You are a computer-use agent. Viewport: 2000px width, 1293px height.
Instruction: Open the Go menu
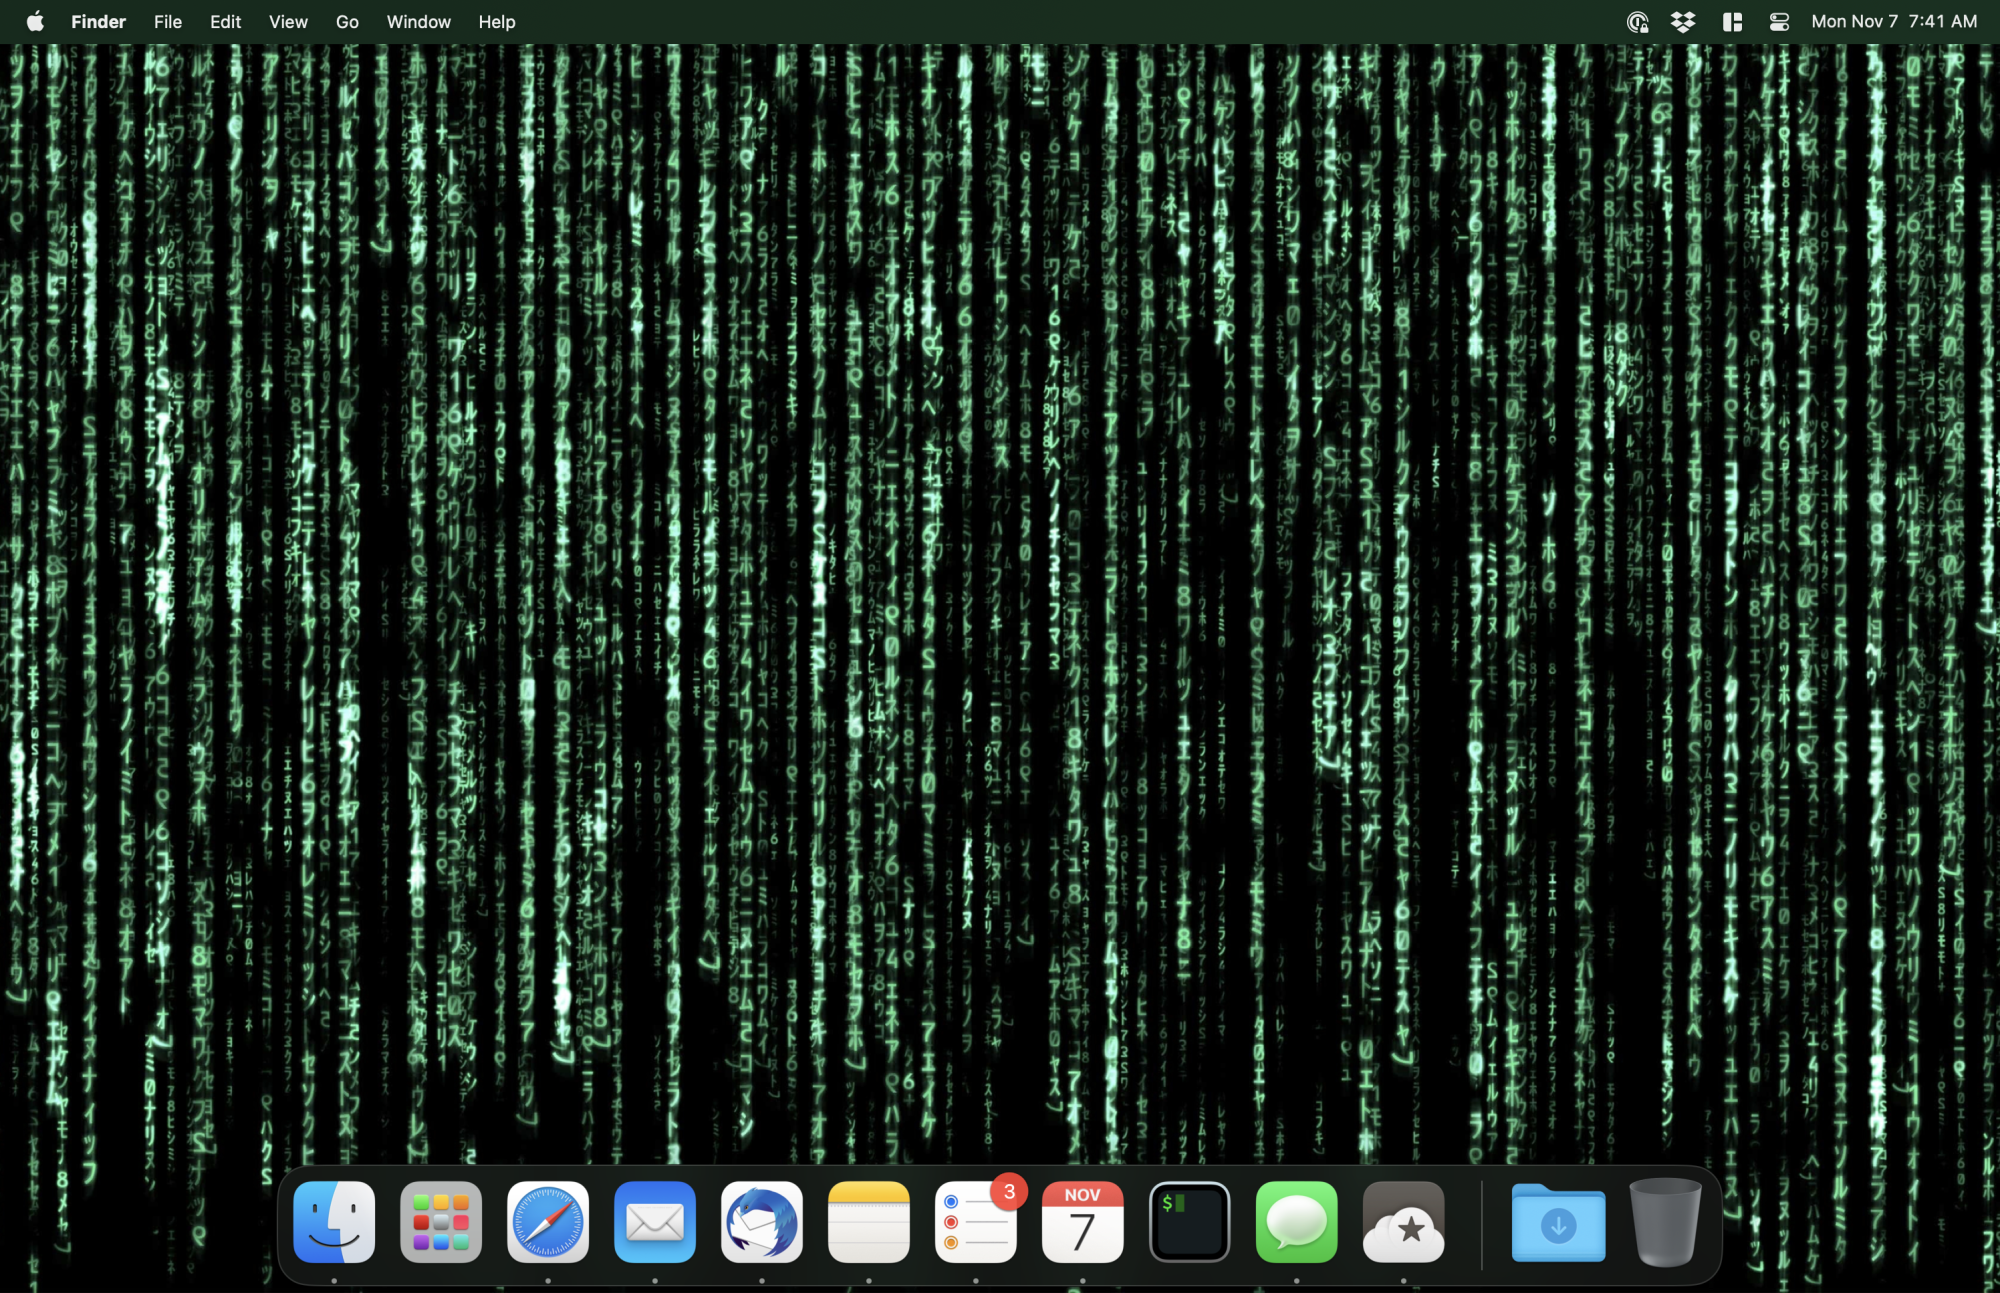click(347, 21)
